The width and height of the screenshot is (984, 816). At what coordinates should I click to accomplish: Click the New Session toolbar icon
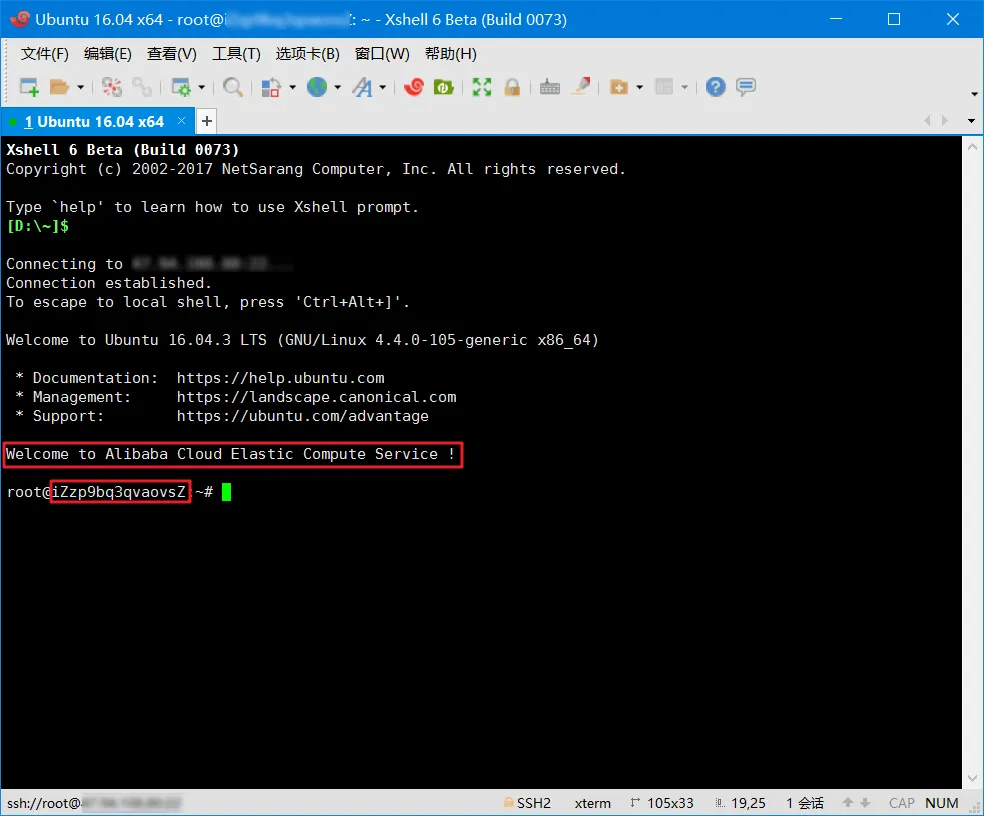coord(29,87)
